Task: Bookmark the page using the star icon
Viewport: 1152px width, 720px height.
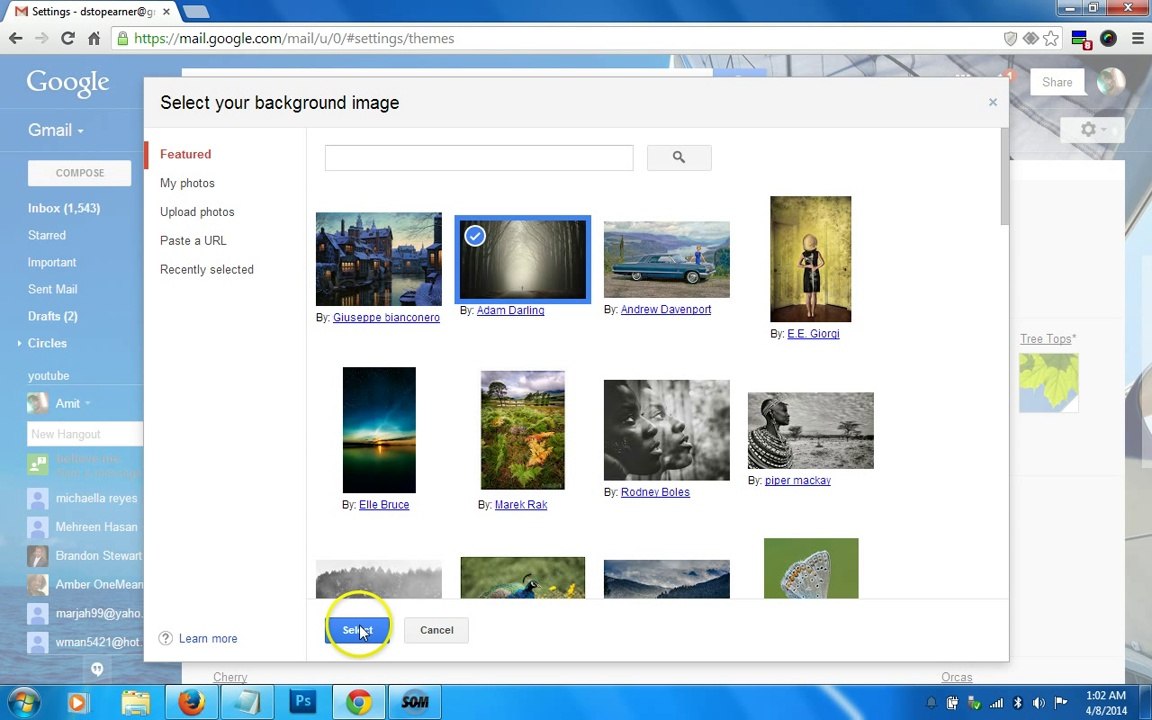Action: tap(1051, 38)
